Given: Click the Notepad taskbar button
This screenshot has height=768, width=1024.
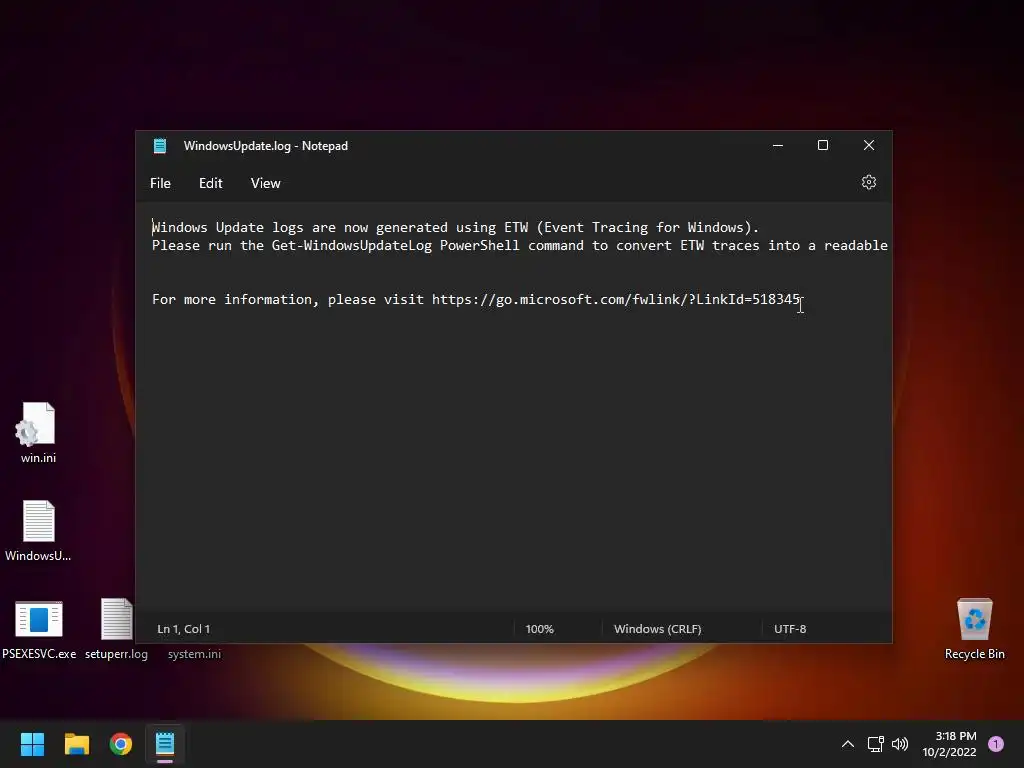Looking at the screenshot, I should point(165,744).
